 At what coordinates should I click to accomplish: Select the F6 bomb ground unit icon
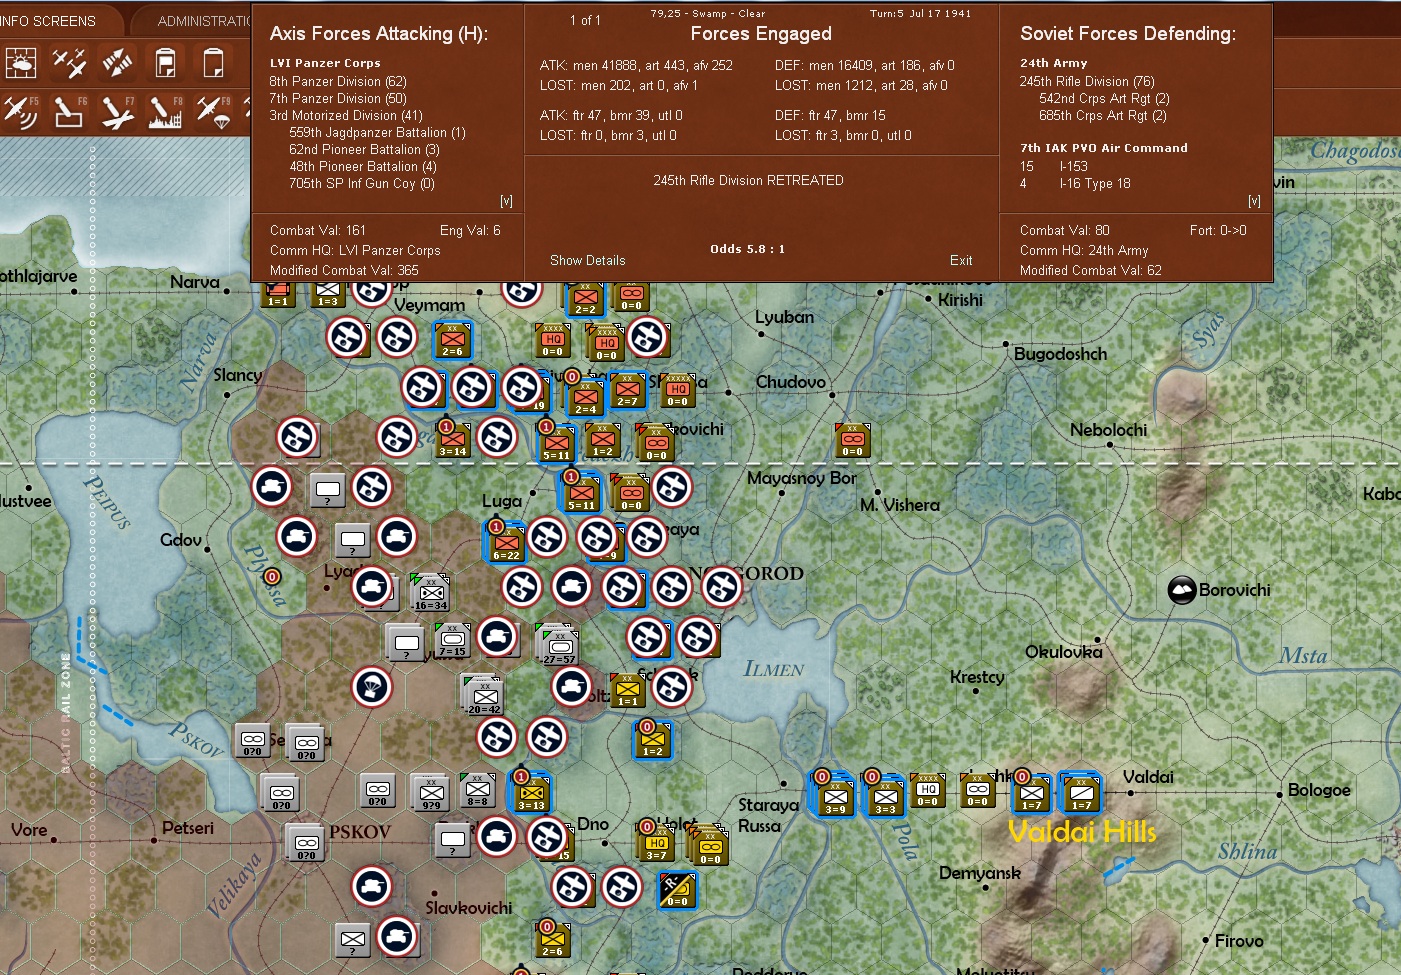coord(69,112)
